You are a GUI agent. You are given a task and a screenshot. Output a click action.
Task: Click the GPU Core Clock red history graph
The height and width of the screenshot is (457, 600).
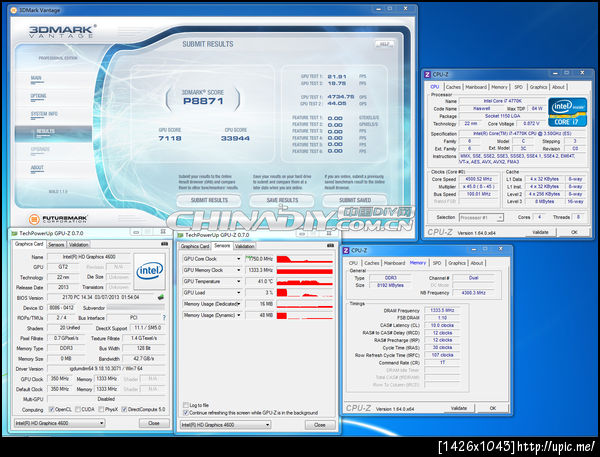click(x=305, y=259)
